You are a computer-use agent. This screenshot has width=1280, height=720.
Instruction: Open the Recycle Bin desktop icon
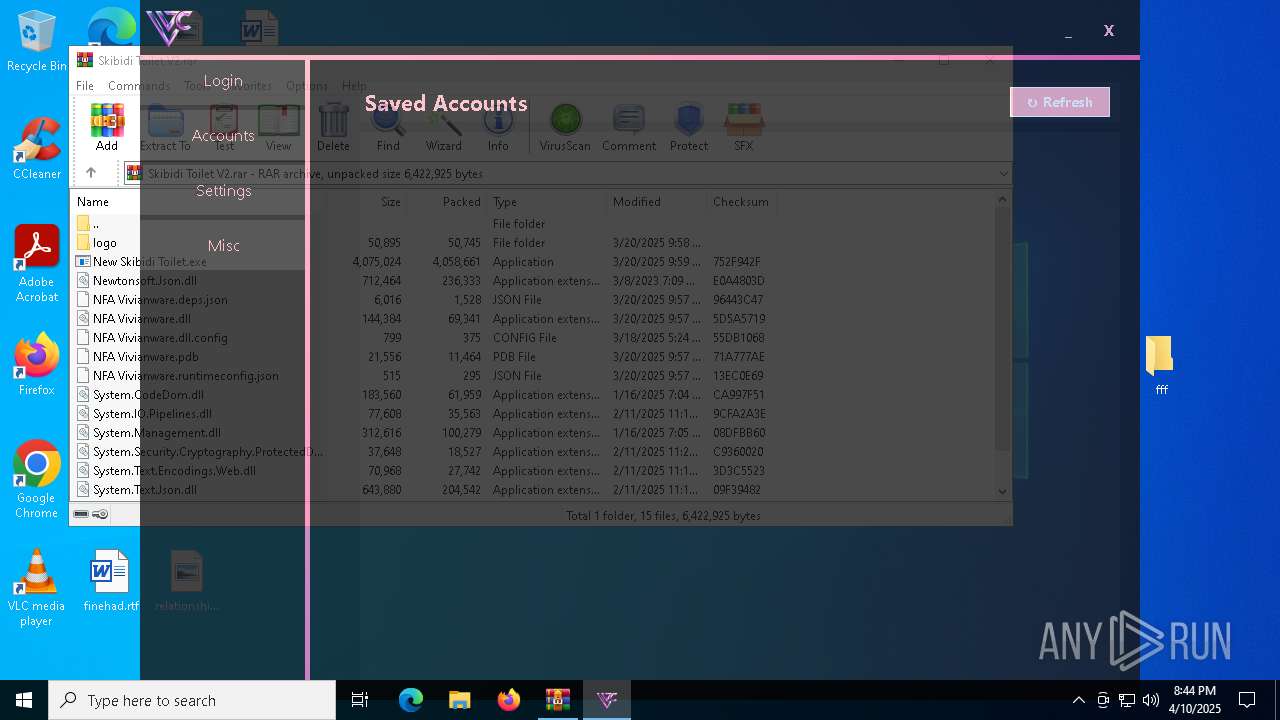(x=36, y=42)
